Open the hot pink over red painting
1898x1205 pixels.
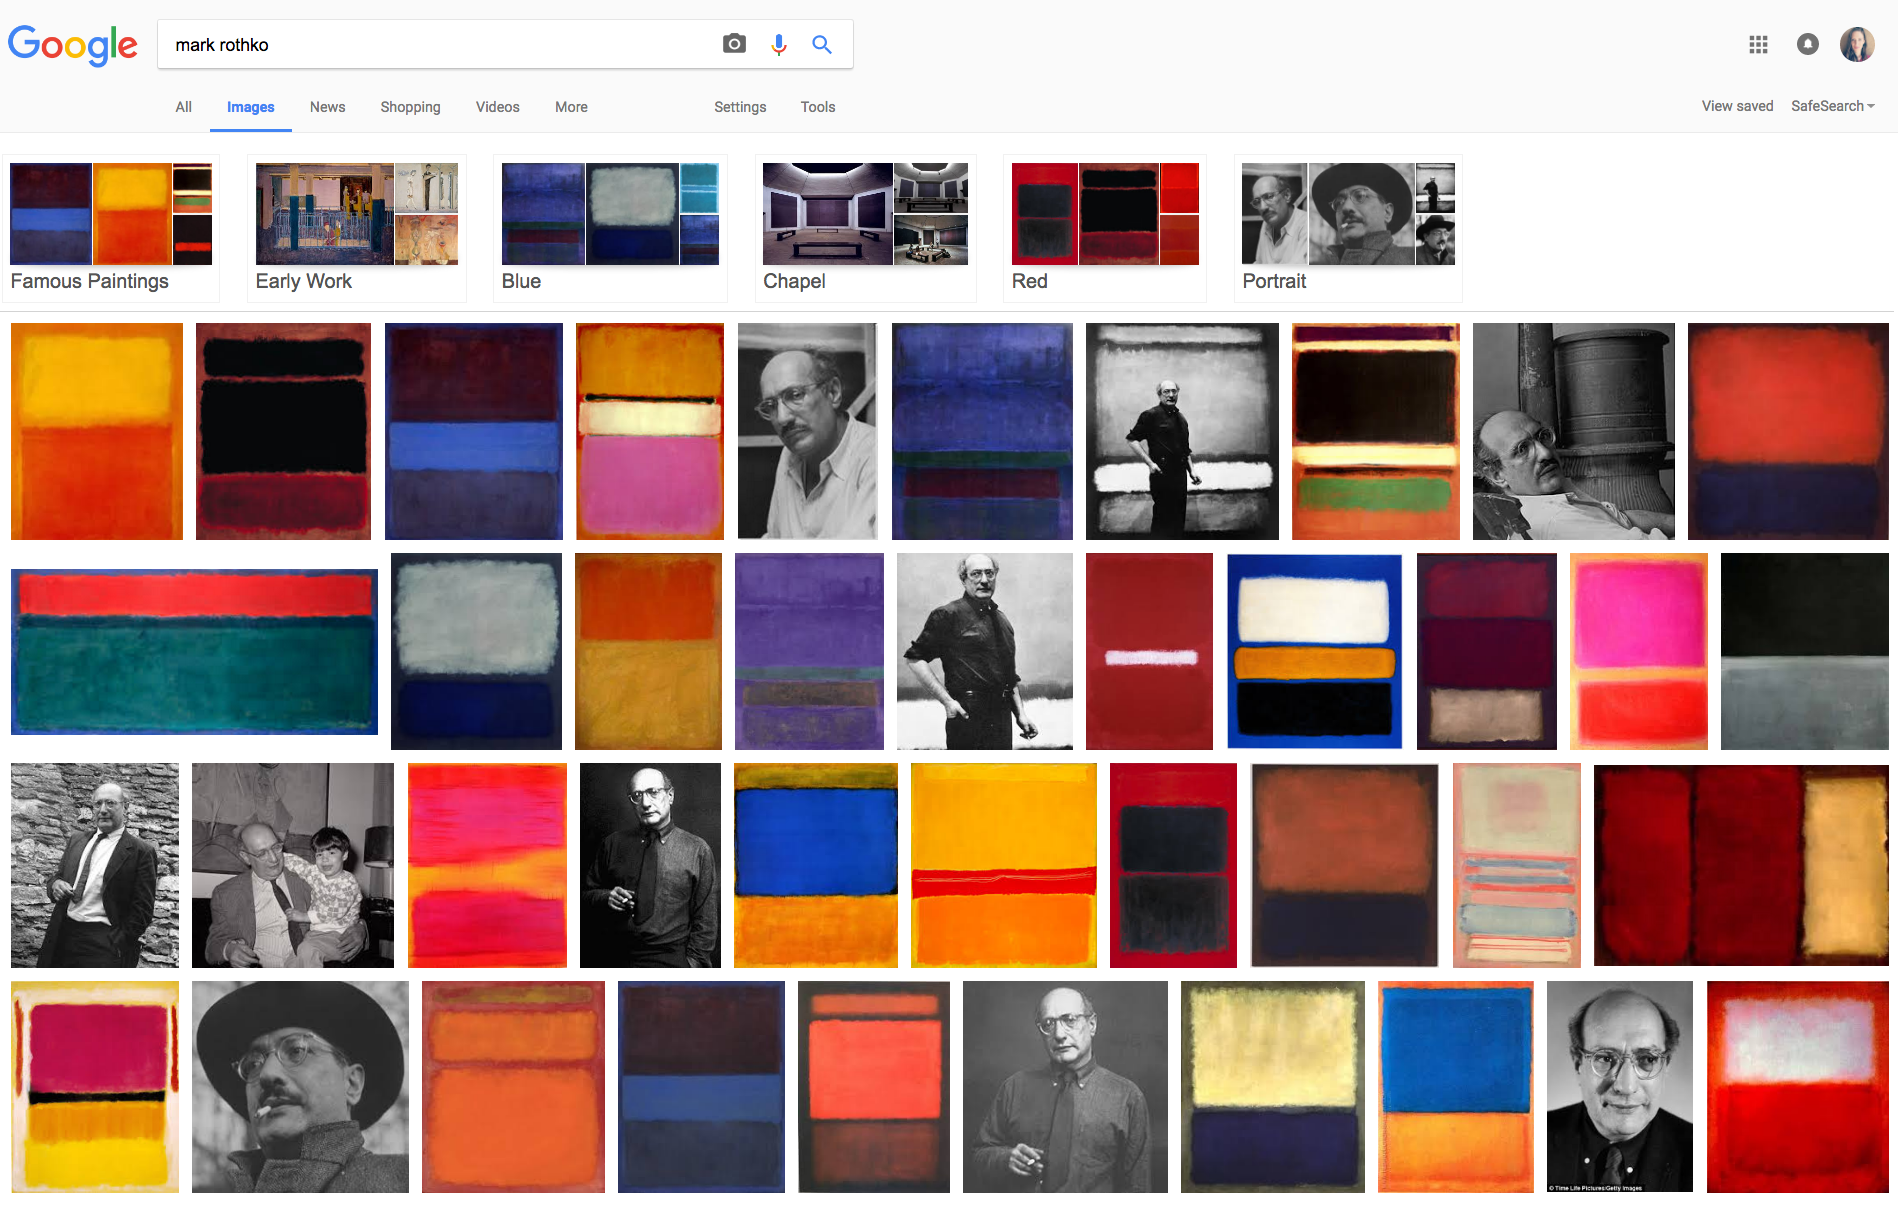click(1638, 651)
